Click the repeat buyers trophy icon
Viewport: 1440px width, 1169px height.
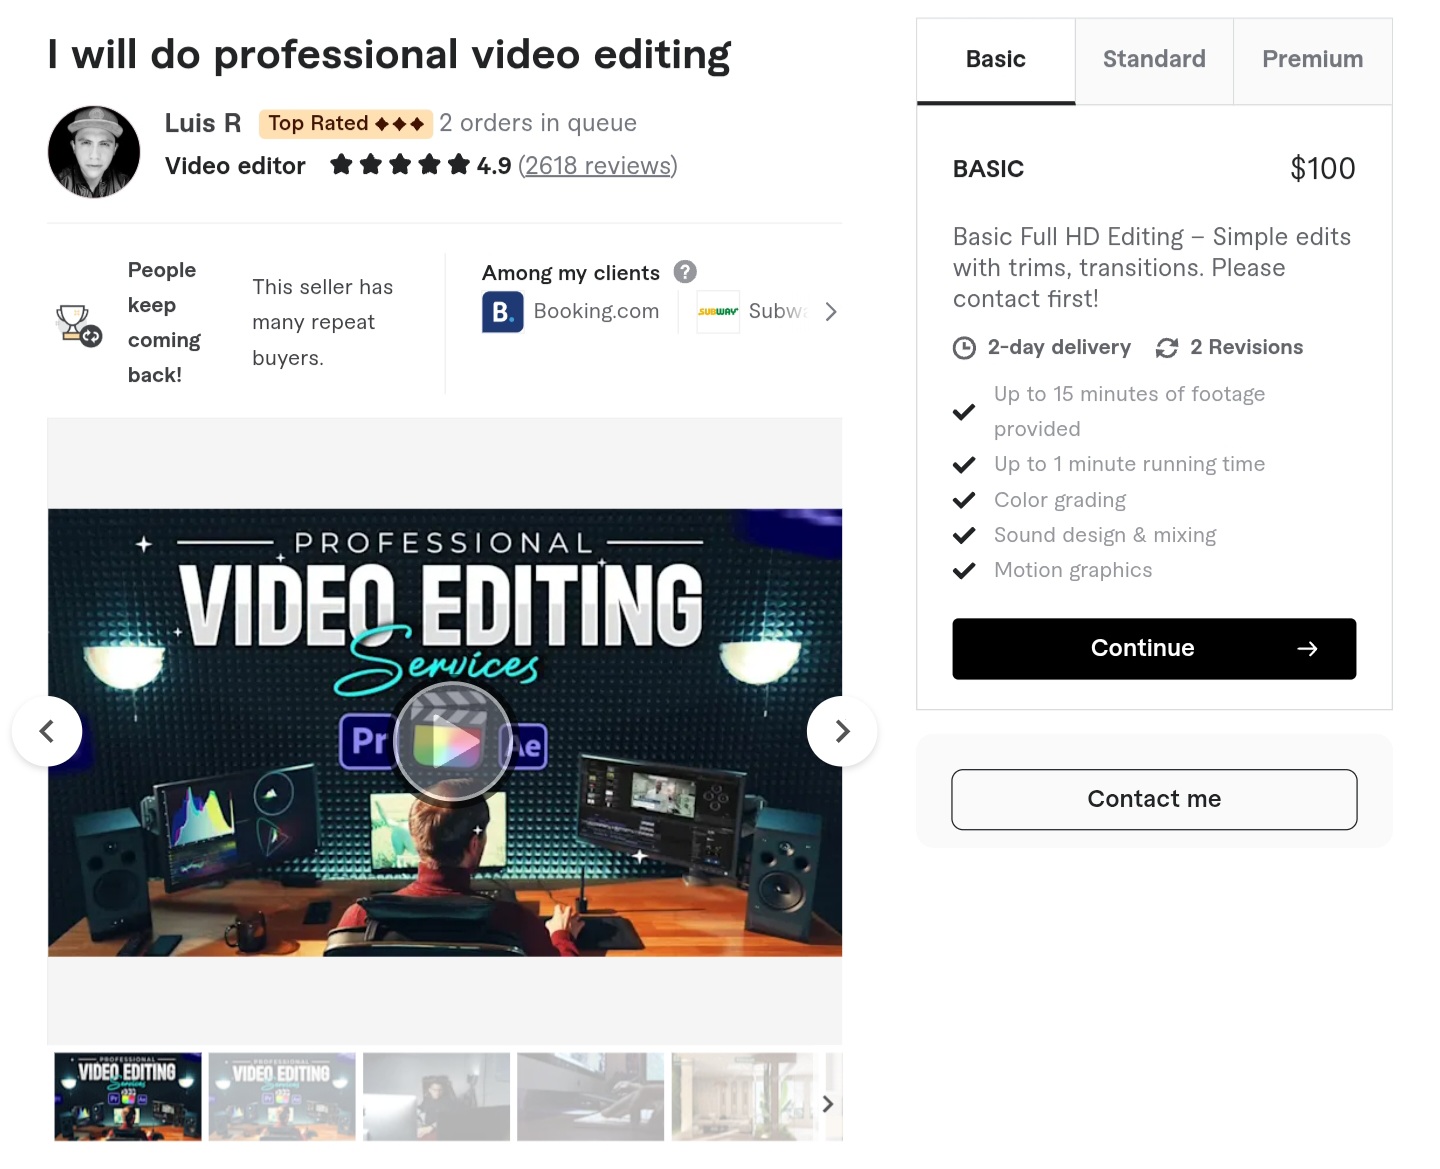78,325
